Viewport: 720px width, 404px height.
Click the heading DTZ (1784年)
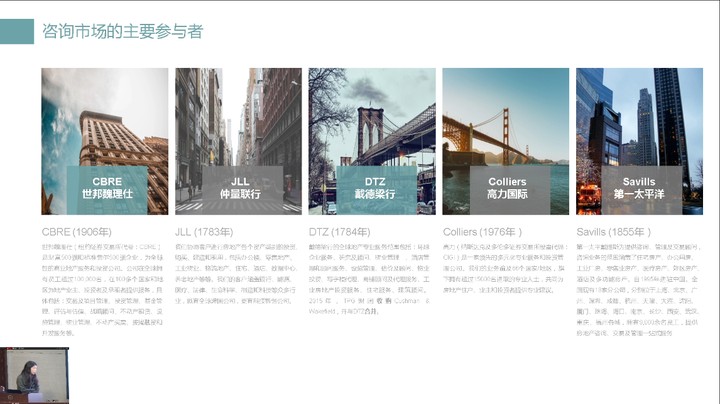(340, 232)
